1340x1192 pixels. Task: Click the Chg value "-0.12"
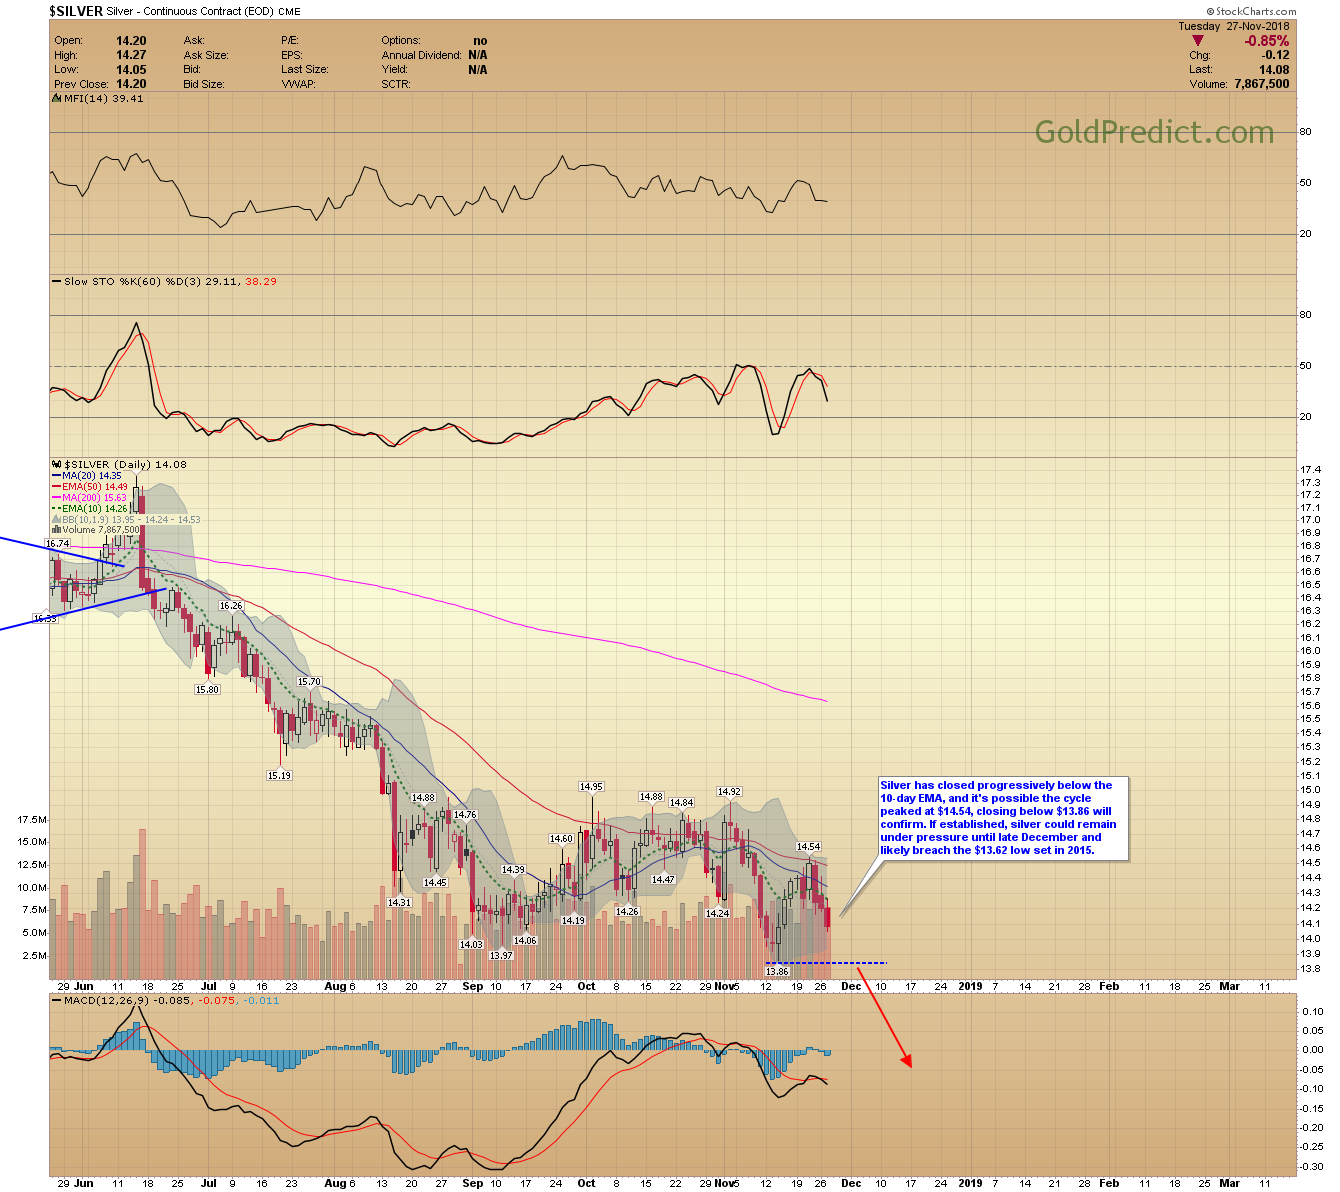(x=1275, y=56)
